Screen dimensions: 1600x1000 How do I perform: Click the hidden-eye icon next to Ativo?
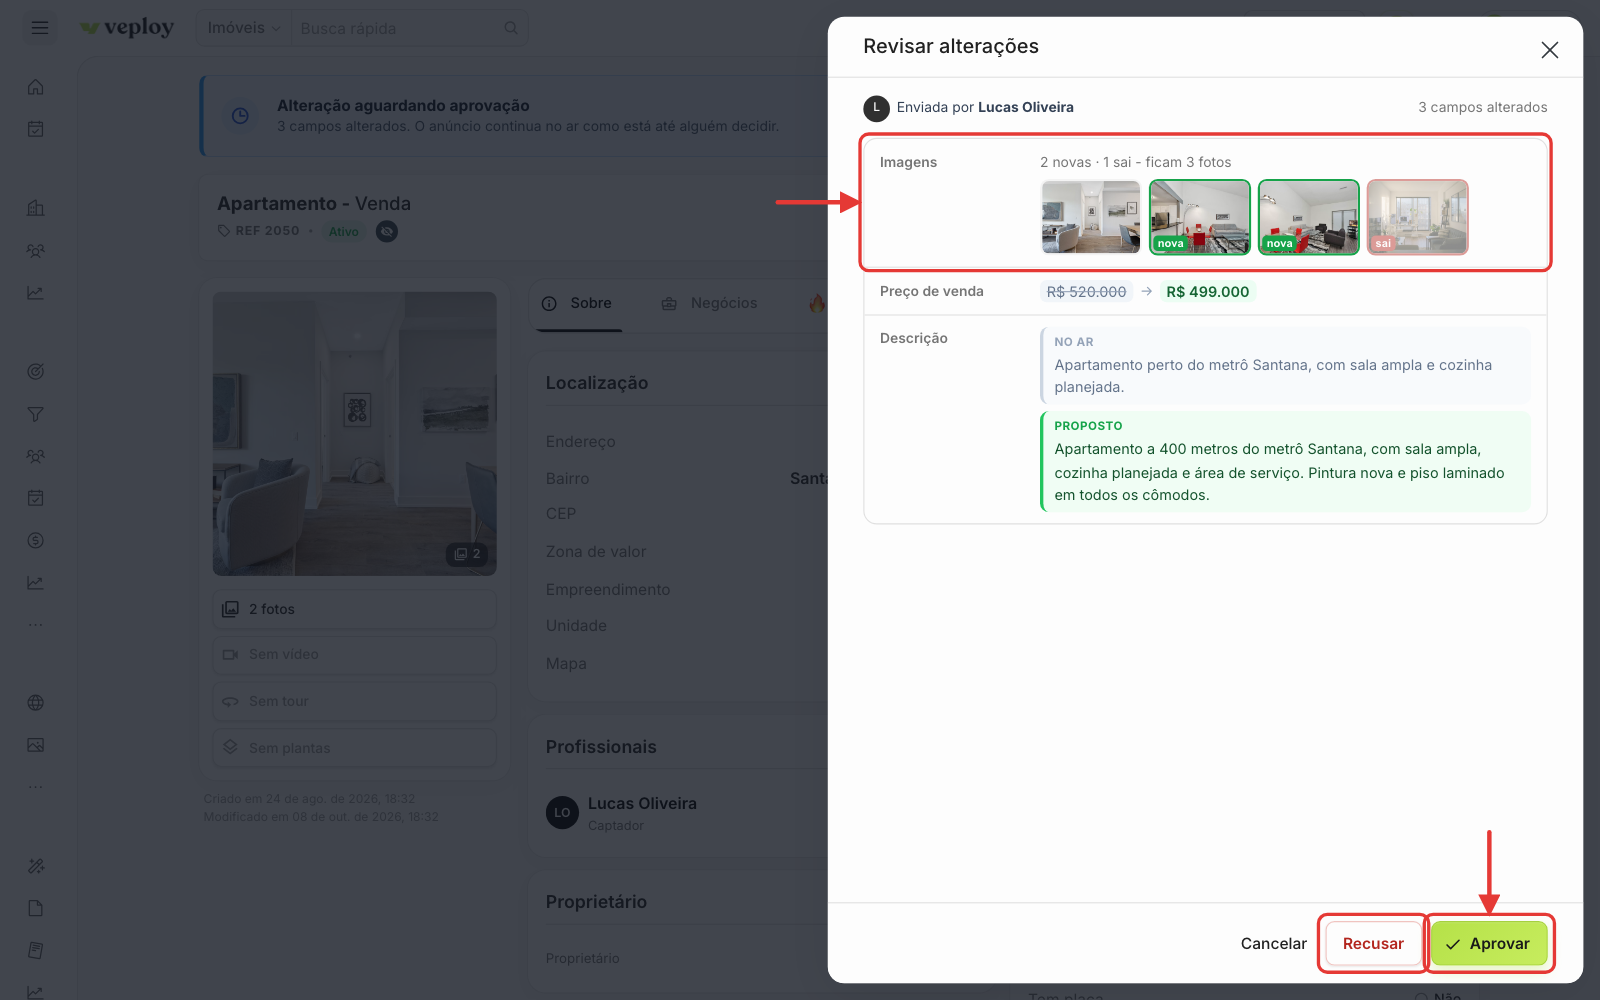tap(387, 231)
